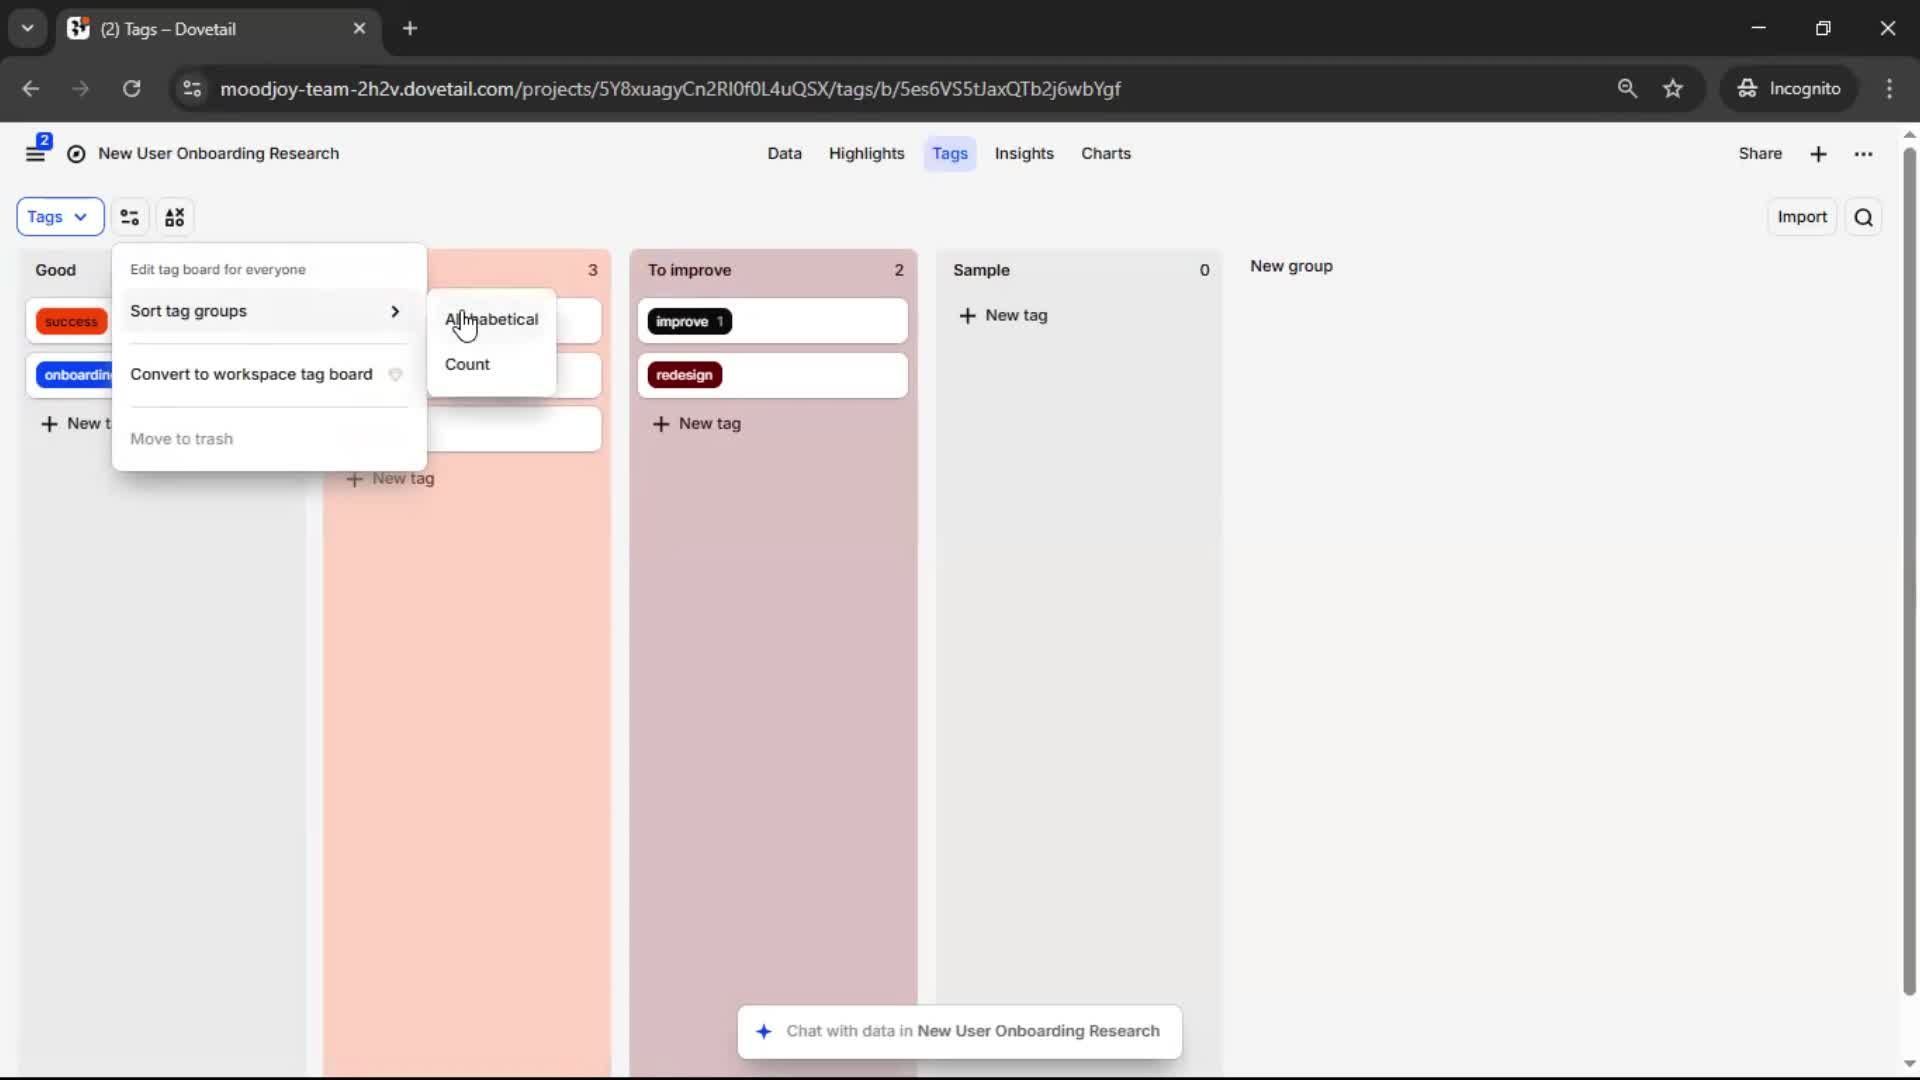Click the dark red redesign tag
The image size is (1920, 1080).
point(685,375)
